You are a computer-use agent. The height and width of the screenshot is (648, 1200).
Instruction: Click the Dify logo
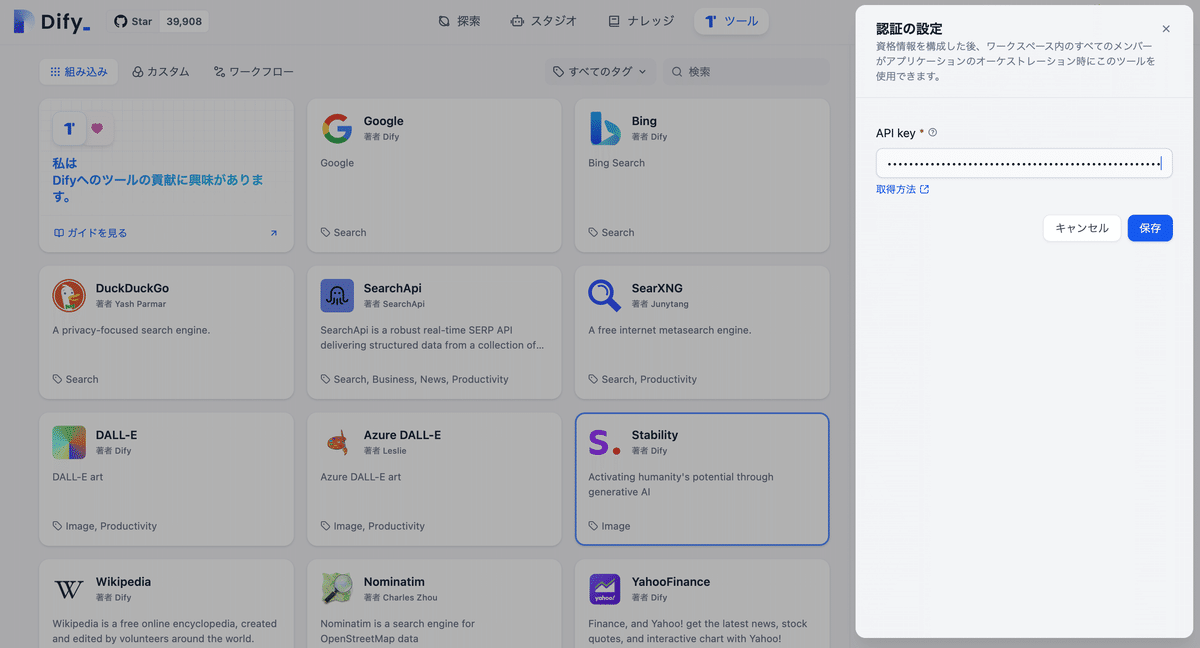pyautogui.click(x=52, y=21)
